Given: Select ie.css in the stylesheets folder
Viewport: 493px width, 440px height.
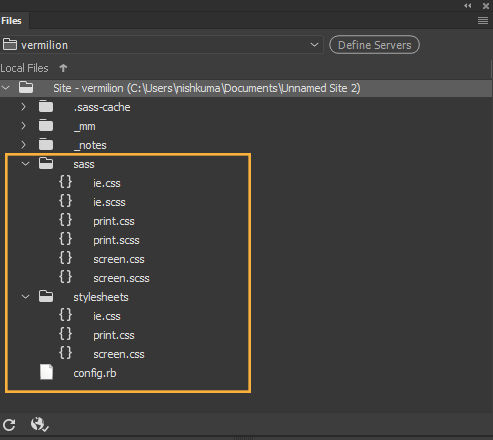Looking at the screenshot, I should [107, 316].
